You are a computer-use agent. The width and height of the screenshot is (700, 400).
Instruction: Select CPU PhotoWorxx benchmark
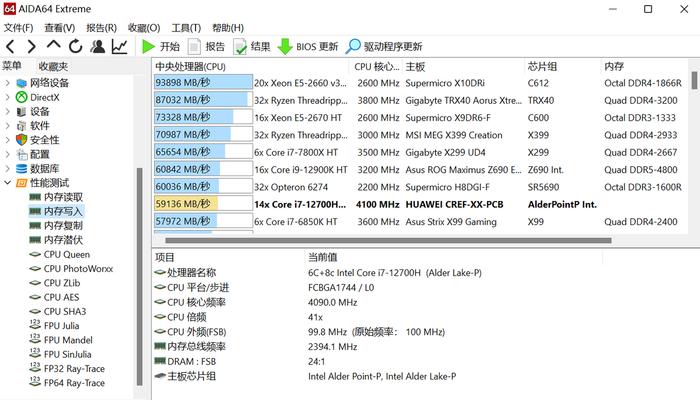78,269
